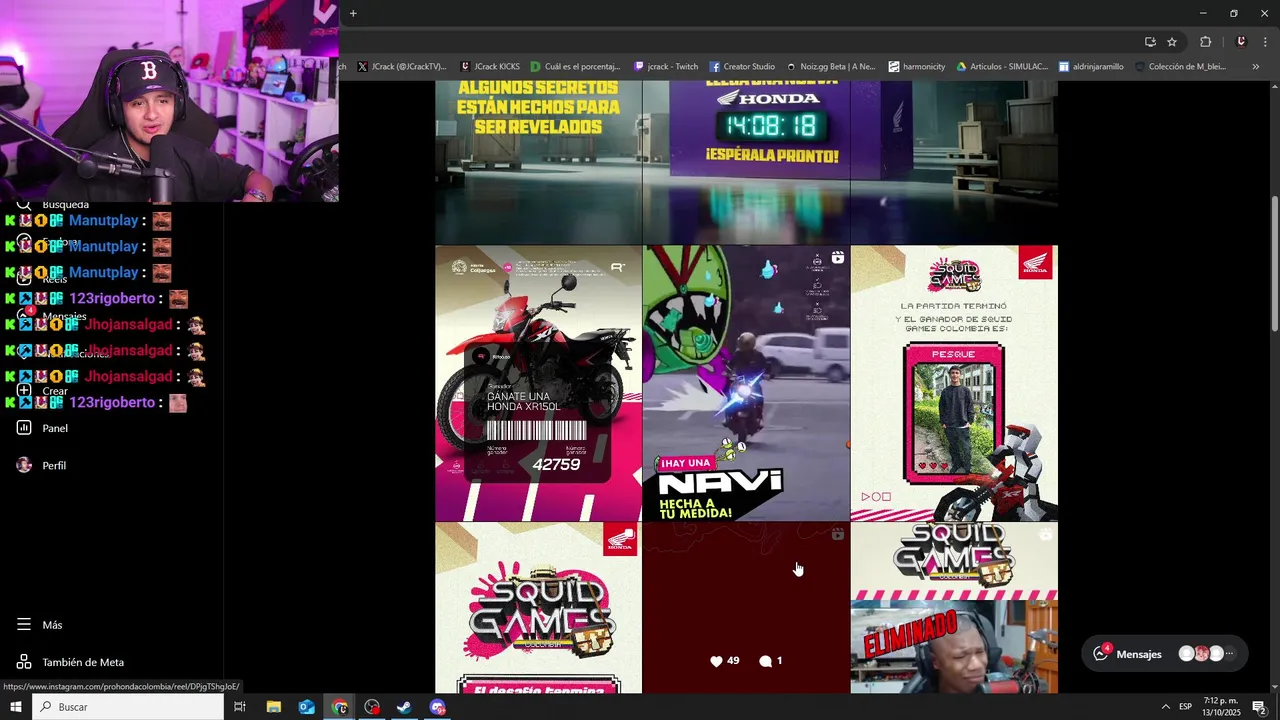1280x720 pixels.
Task: Open the jcrack - Twitch bookmark
Action: click(x=666, y=67)
